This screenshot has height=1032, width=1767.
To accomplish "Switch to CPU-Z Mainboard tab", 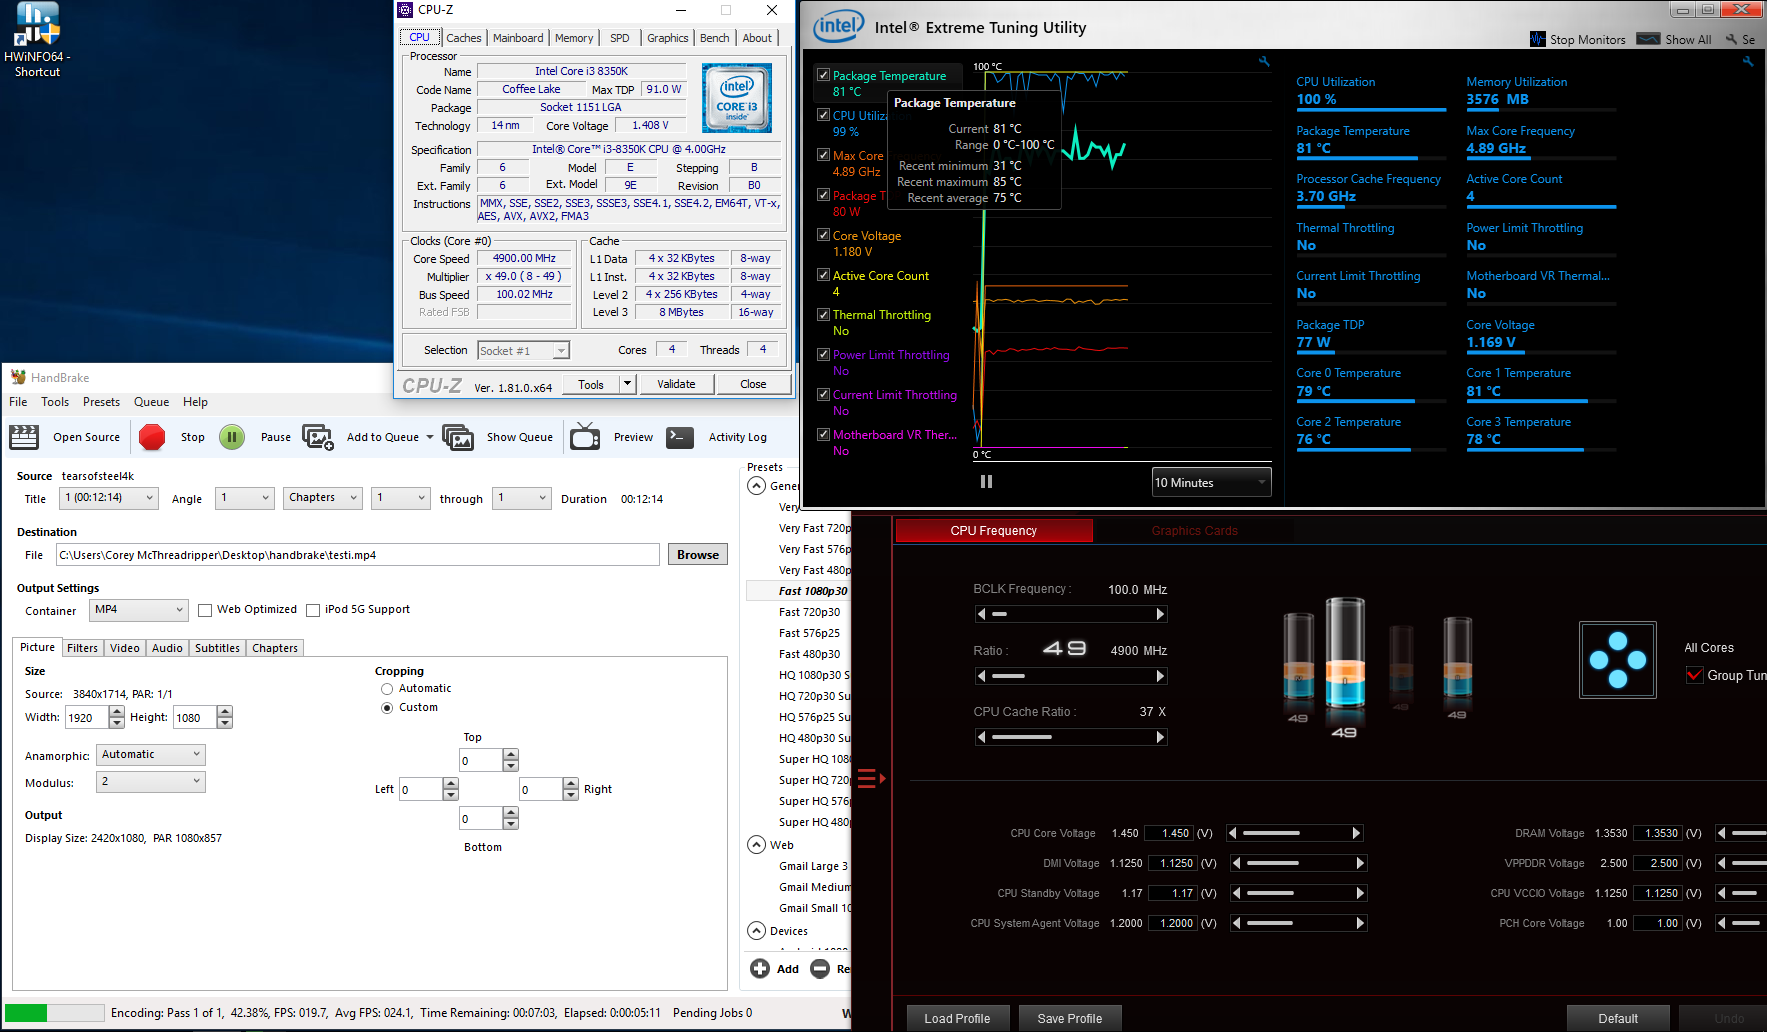I will pos(518,38).
